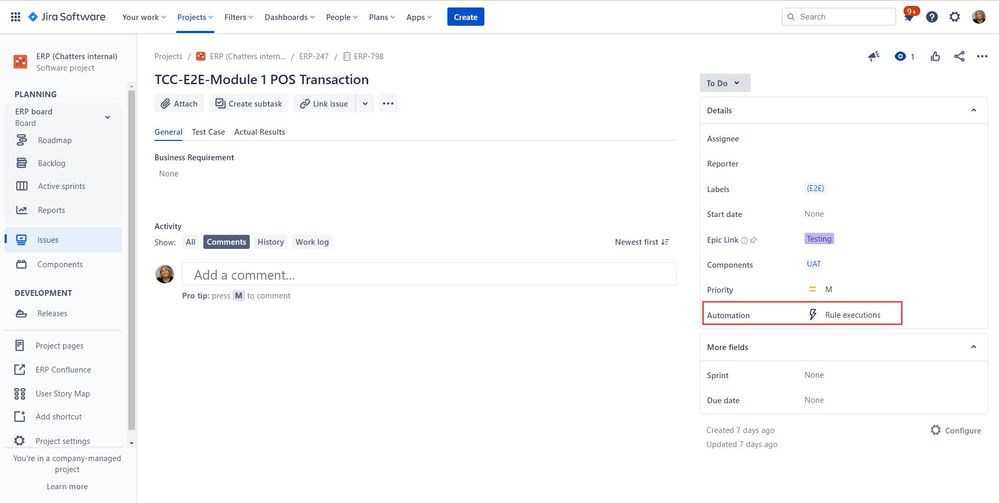Open more actions ellipsis beside Link issue
The height and width of the screenshot is (503, 999).
[x=388, y=103]
